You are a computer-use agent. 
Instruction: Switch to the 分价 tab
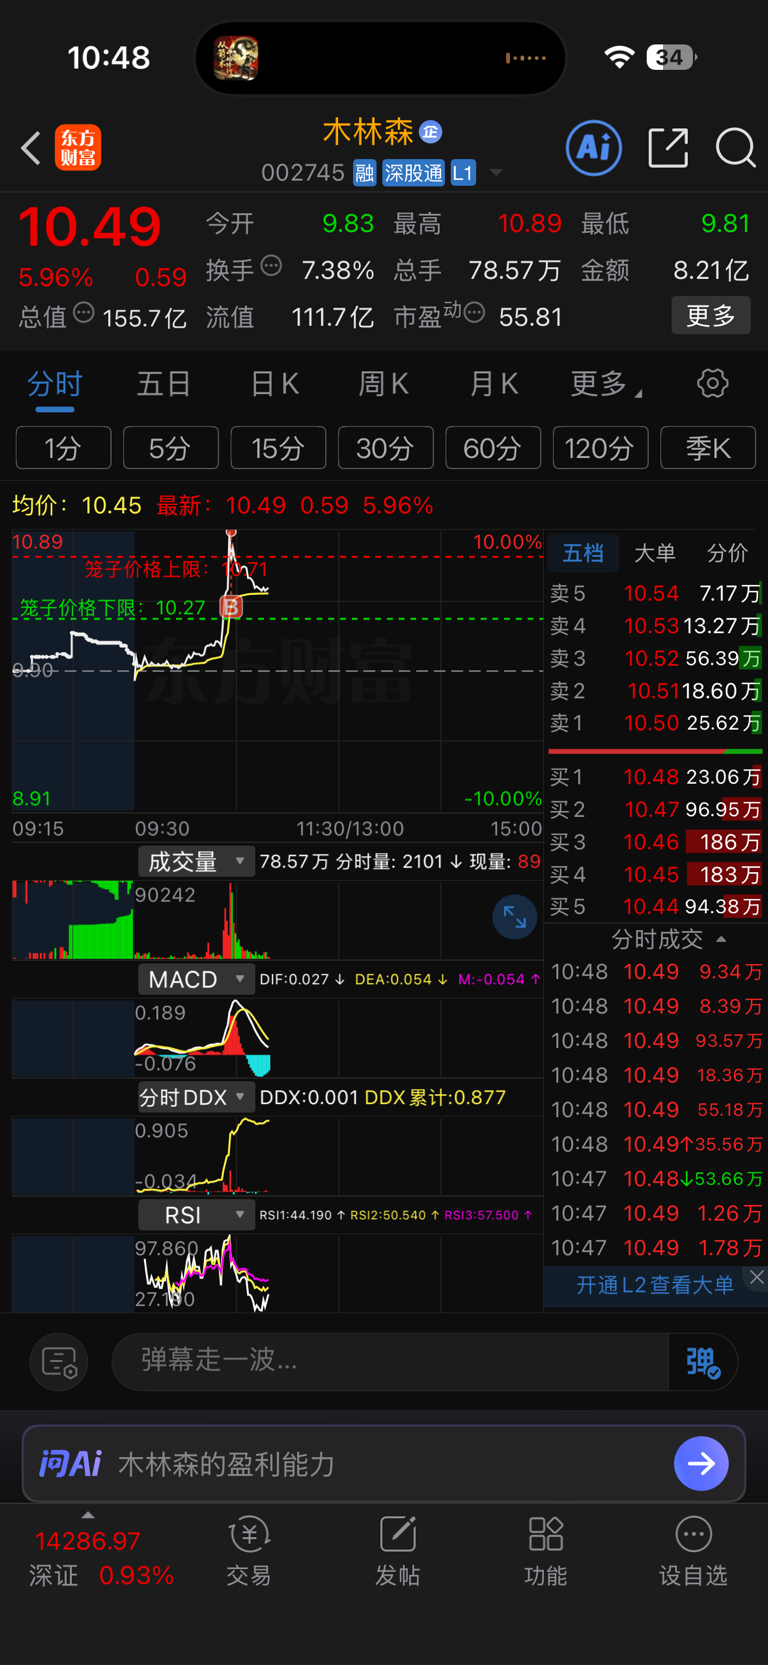pyautogui.click(x=727, y=553)
